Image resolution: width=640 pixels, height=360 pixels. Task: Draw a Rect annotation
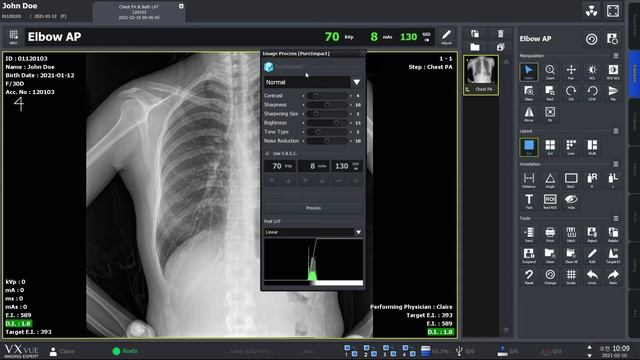[x=571, y=180]
